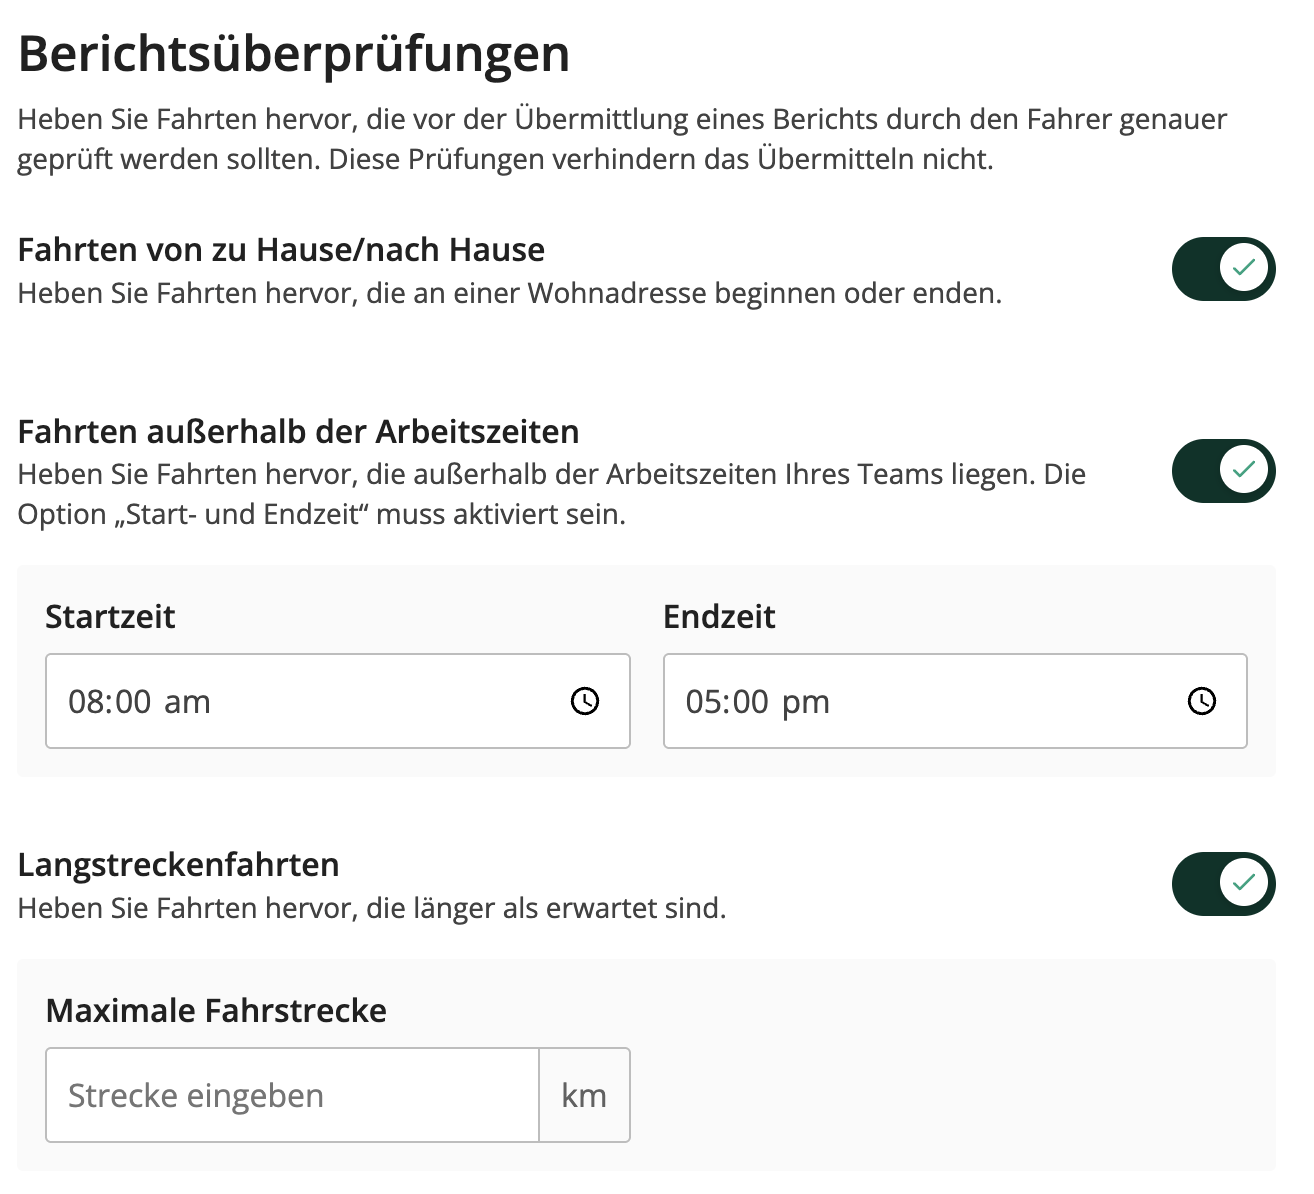The width and height of the screenshot is (1314, 1194).
Task: Click the Langstreckenfahrten section title
Action: tap(179, 864)
